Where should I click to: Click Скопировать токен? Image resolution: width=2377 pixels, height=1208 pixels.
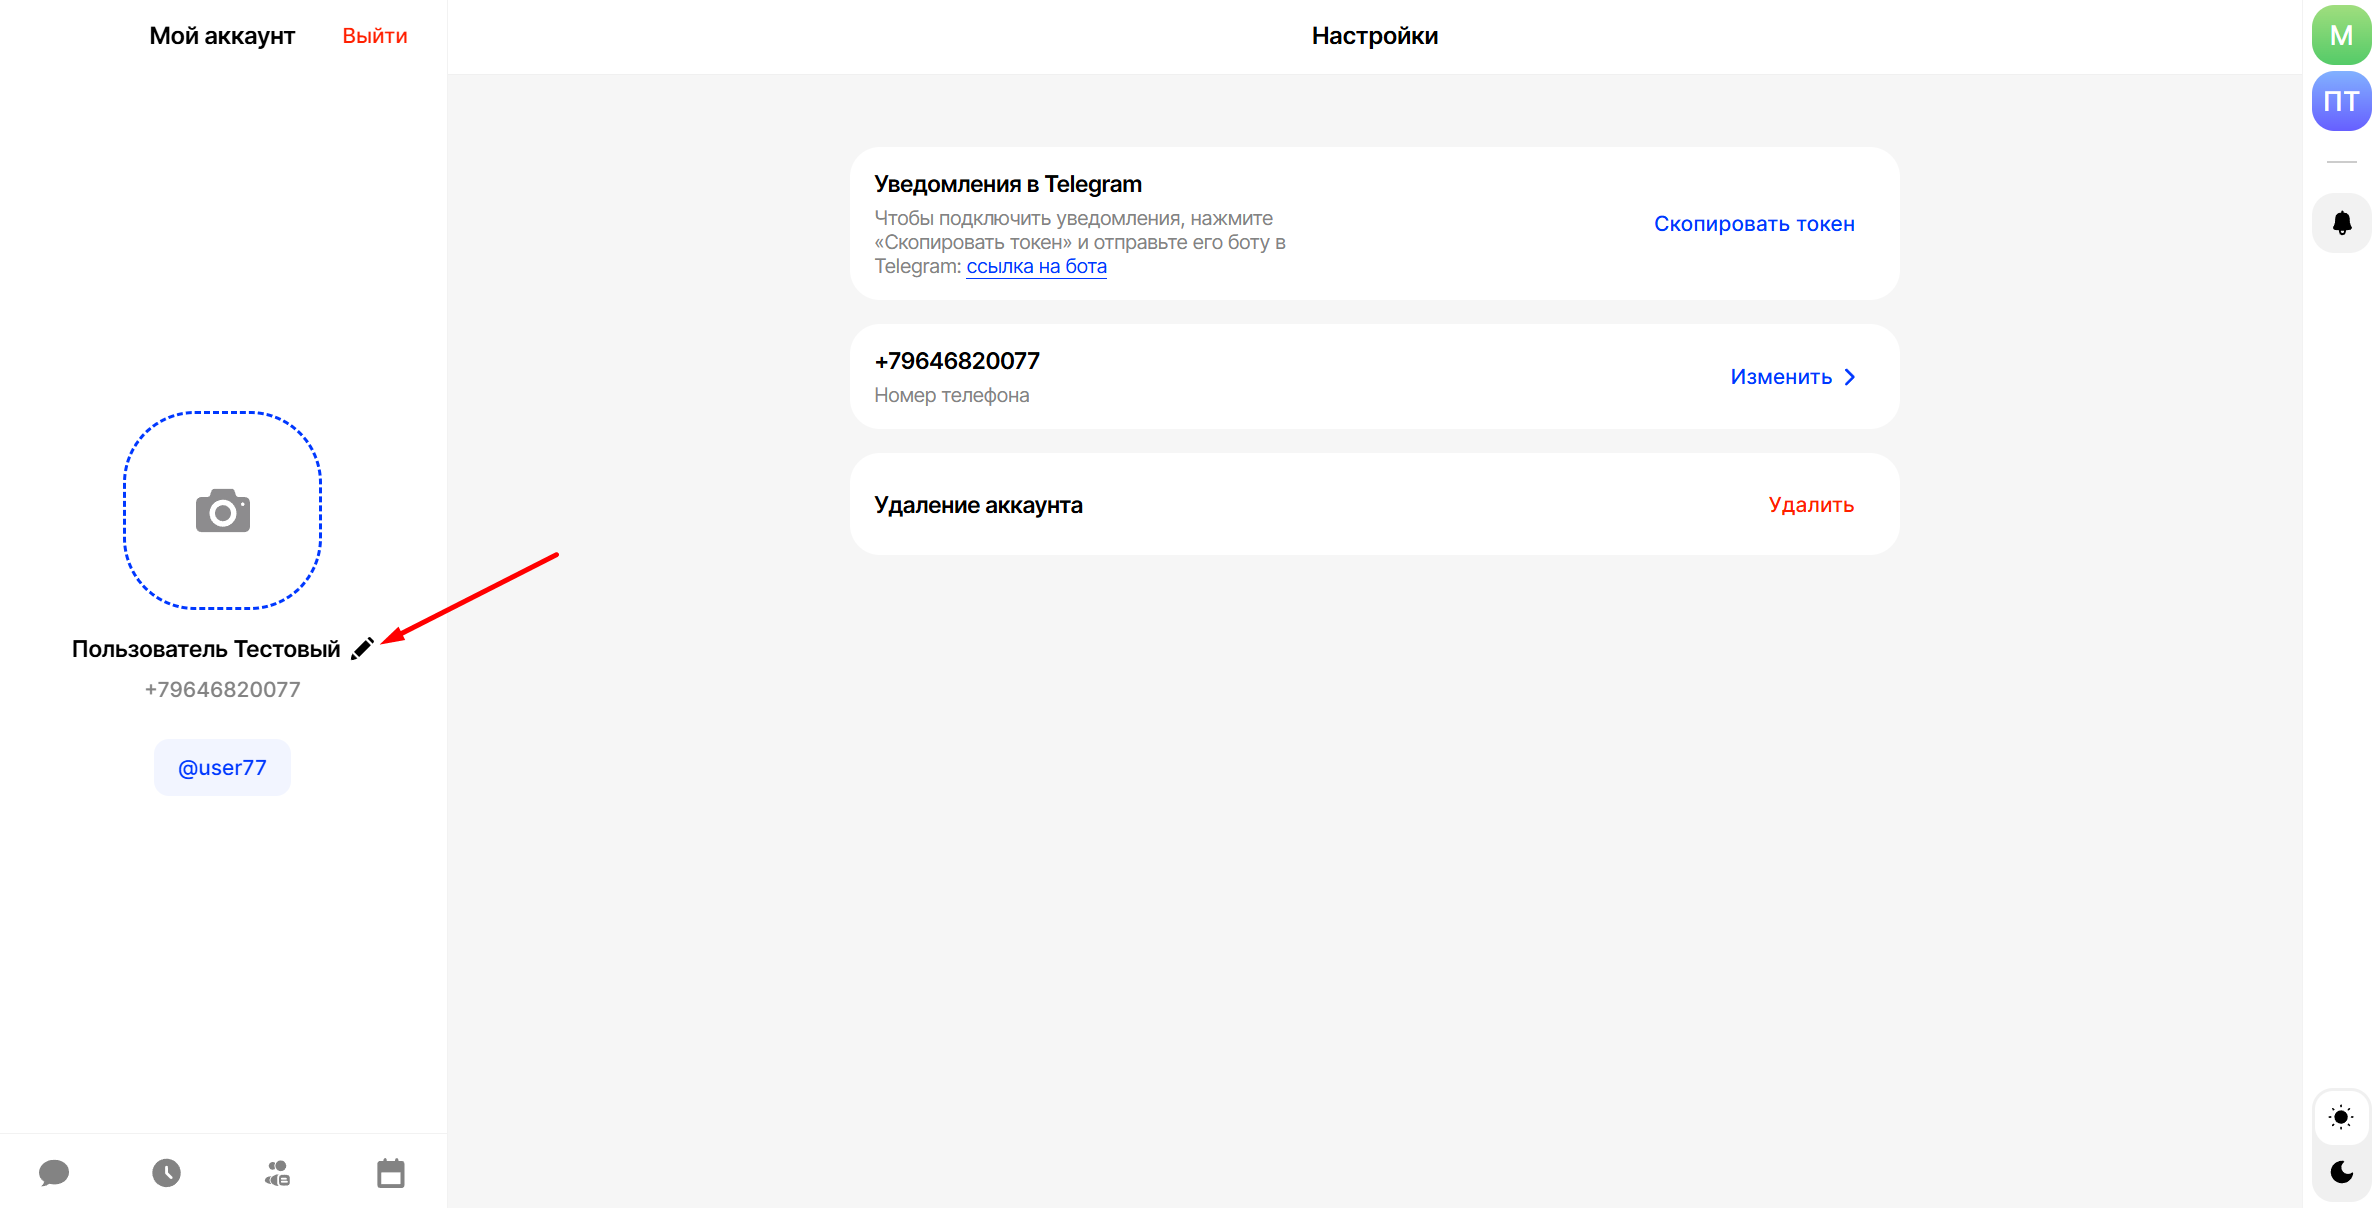tap(1754, 224)
